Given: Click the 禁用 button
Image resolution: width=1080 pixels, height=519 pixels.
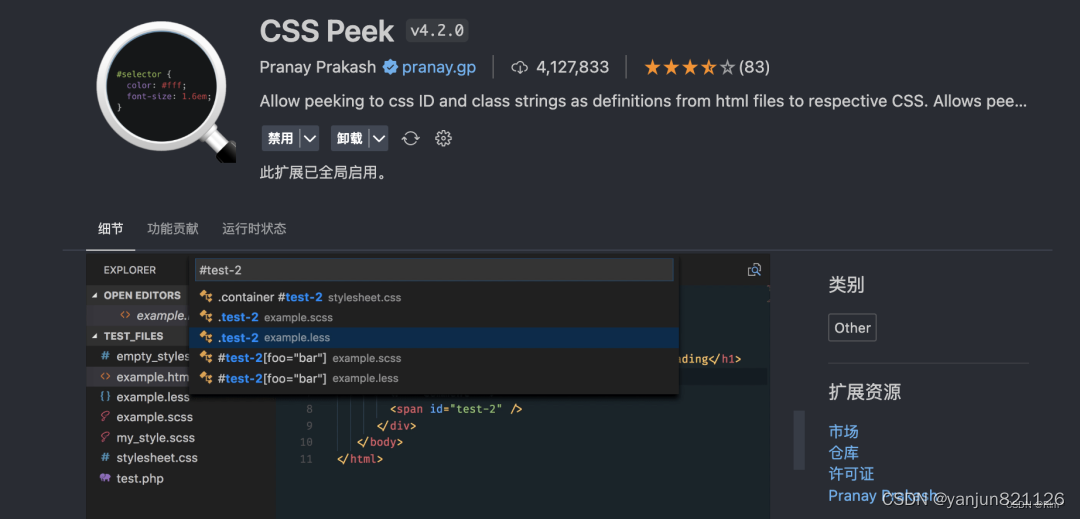Looking at the screenshot, I should [281, 138].
